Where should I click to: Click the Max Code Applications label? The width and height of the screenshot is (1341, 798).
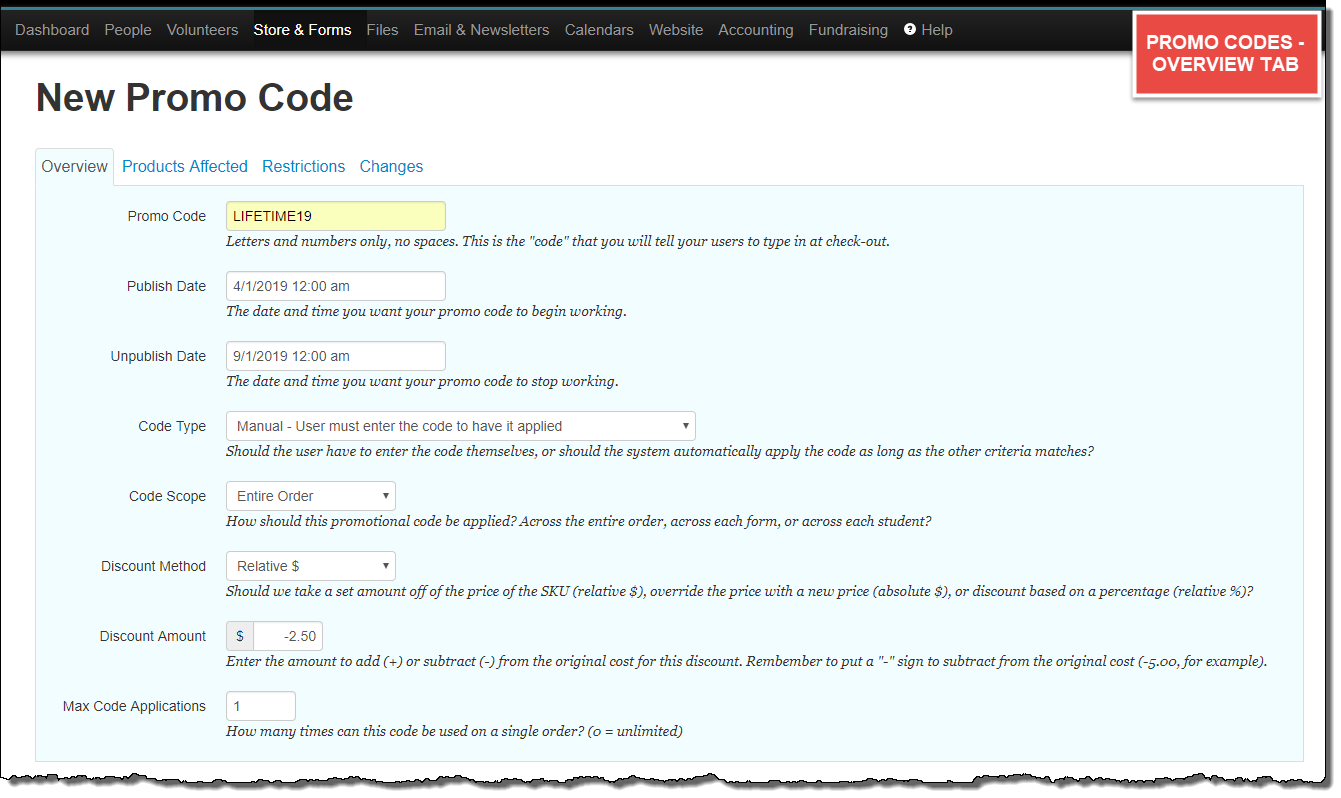(x=134, y=706)
